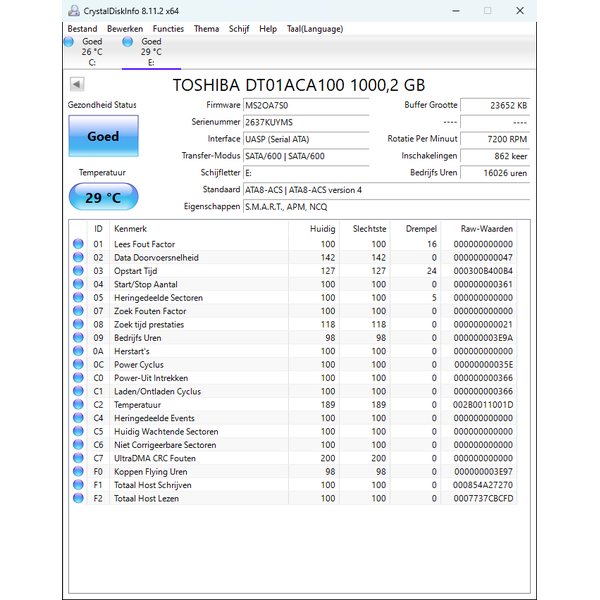Viewport: 600px width, 600px height.
Task: Click the status orb for Totaal Host Lezen
Action: click(x=78, y=498)
